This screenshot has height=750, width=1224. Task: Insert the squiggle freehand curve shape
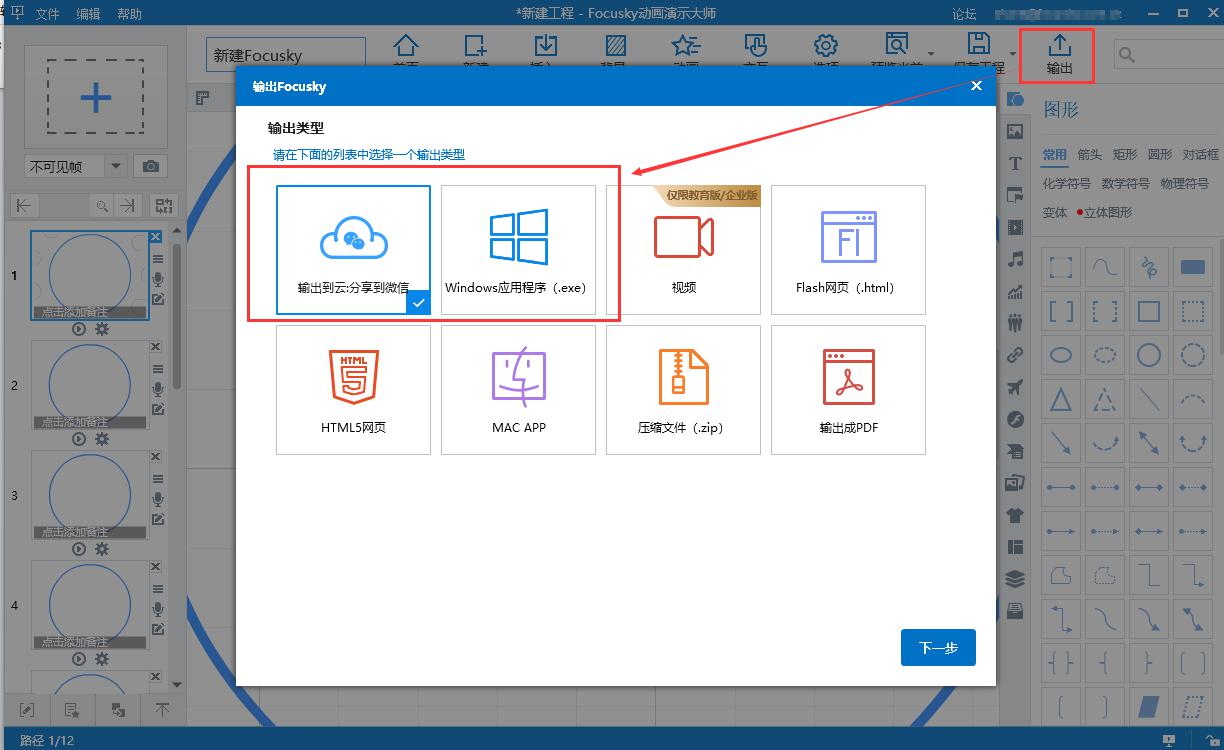pyautogui.click(x=1149, y=267)
